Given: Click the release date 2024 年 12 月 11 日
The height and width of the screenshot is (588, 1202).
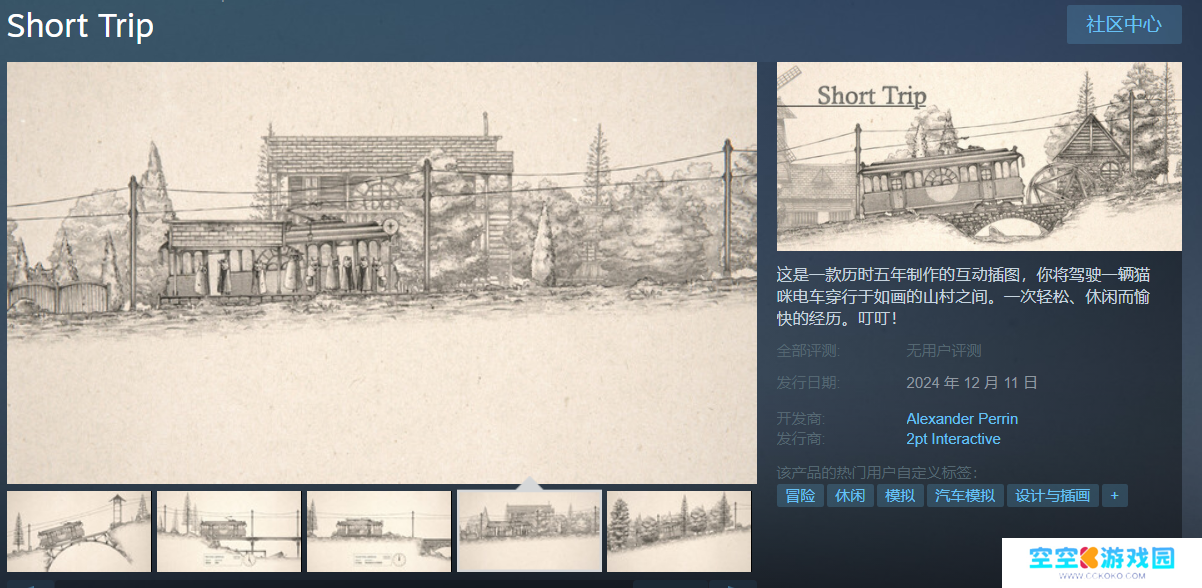Looking at the screenshot, I should coord(972,383).
